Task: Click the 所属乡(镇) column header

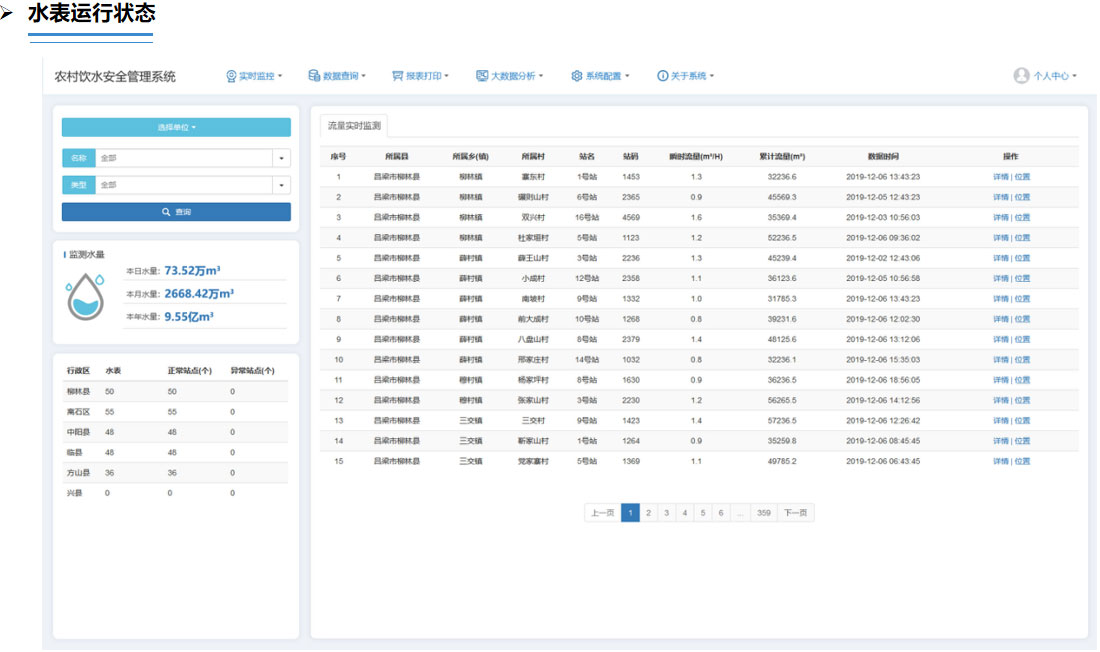Action: pos(470,157)
